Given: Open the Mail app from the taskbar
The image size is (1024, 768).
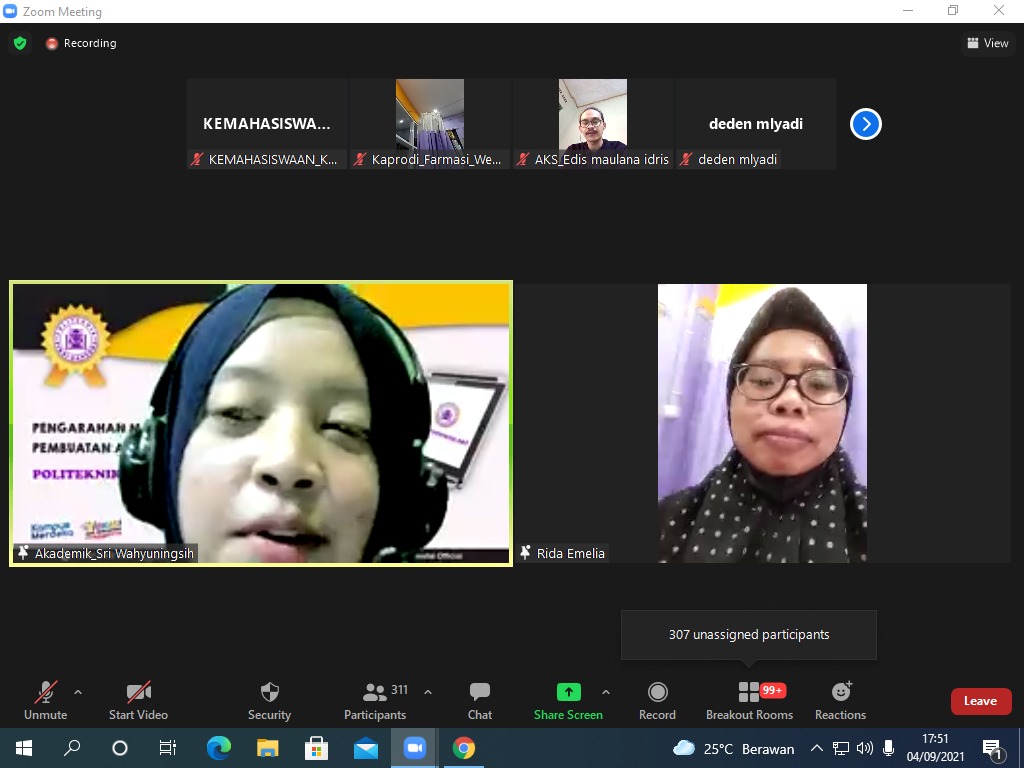Looking at the screenshot, I should coord(366,748).
